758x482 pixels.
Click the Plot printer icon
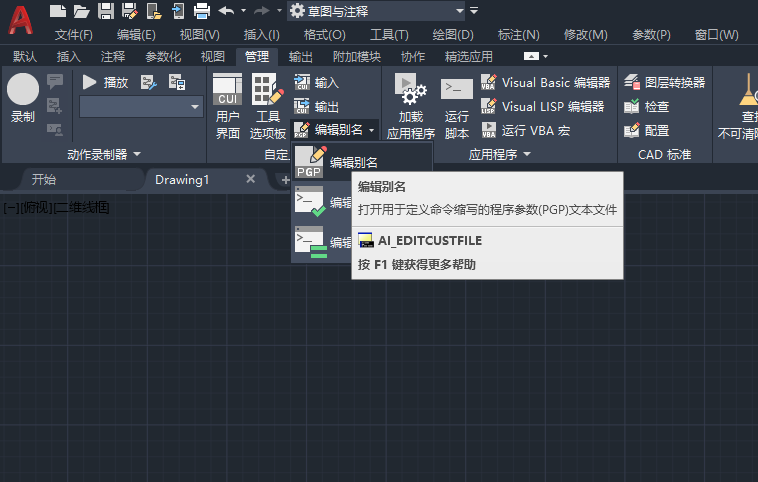click(x=202, y=11)
